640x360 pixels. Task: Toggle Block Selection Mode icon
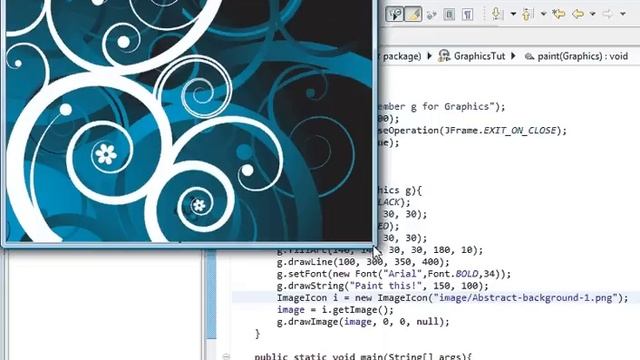(x=449, y=14)
